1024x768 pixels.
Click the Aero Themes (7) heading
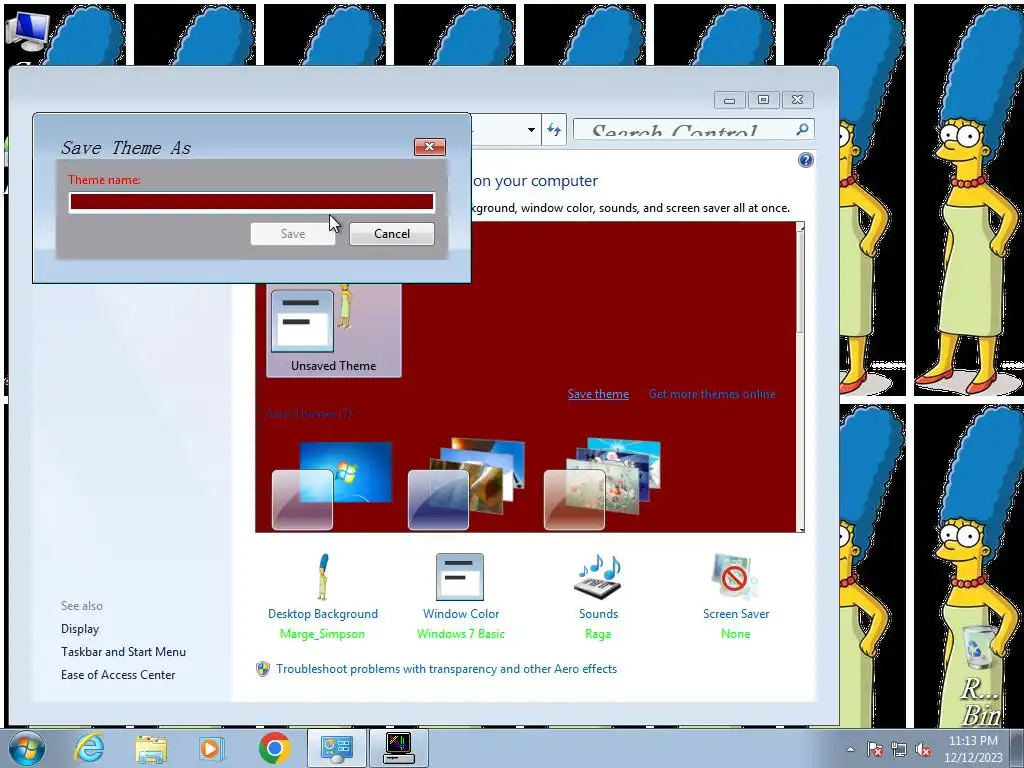309,413
